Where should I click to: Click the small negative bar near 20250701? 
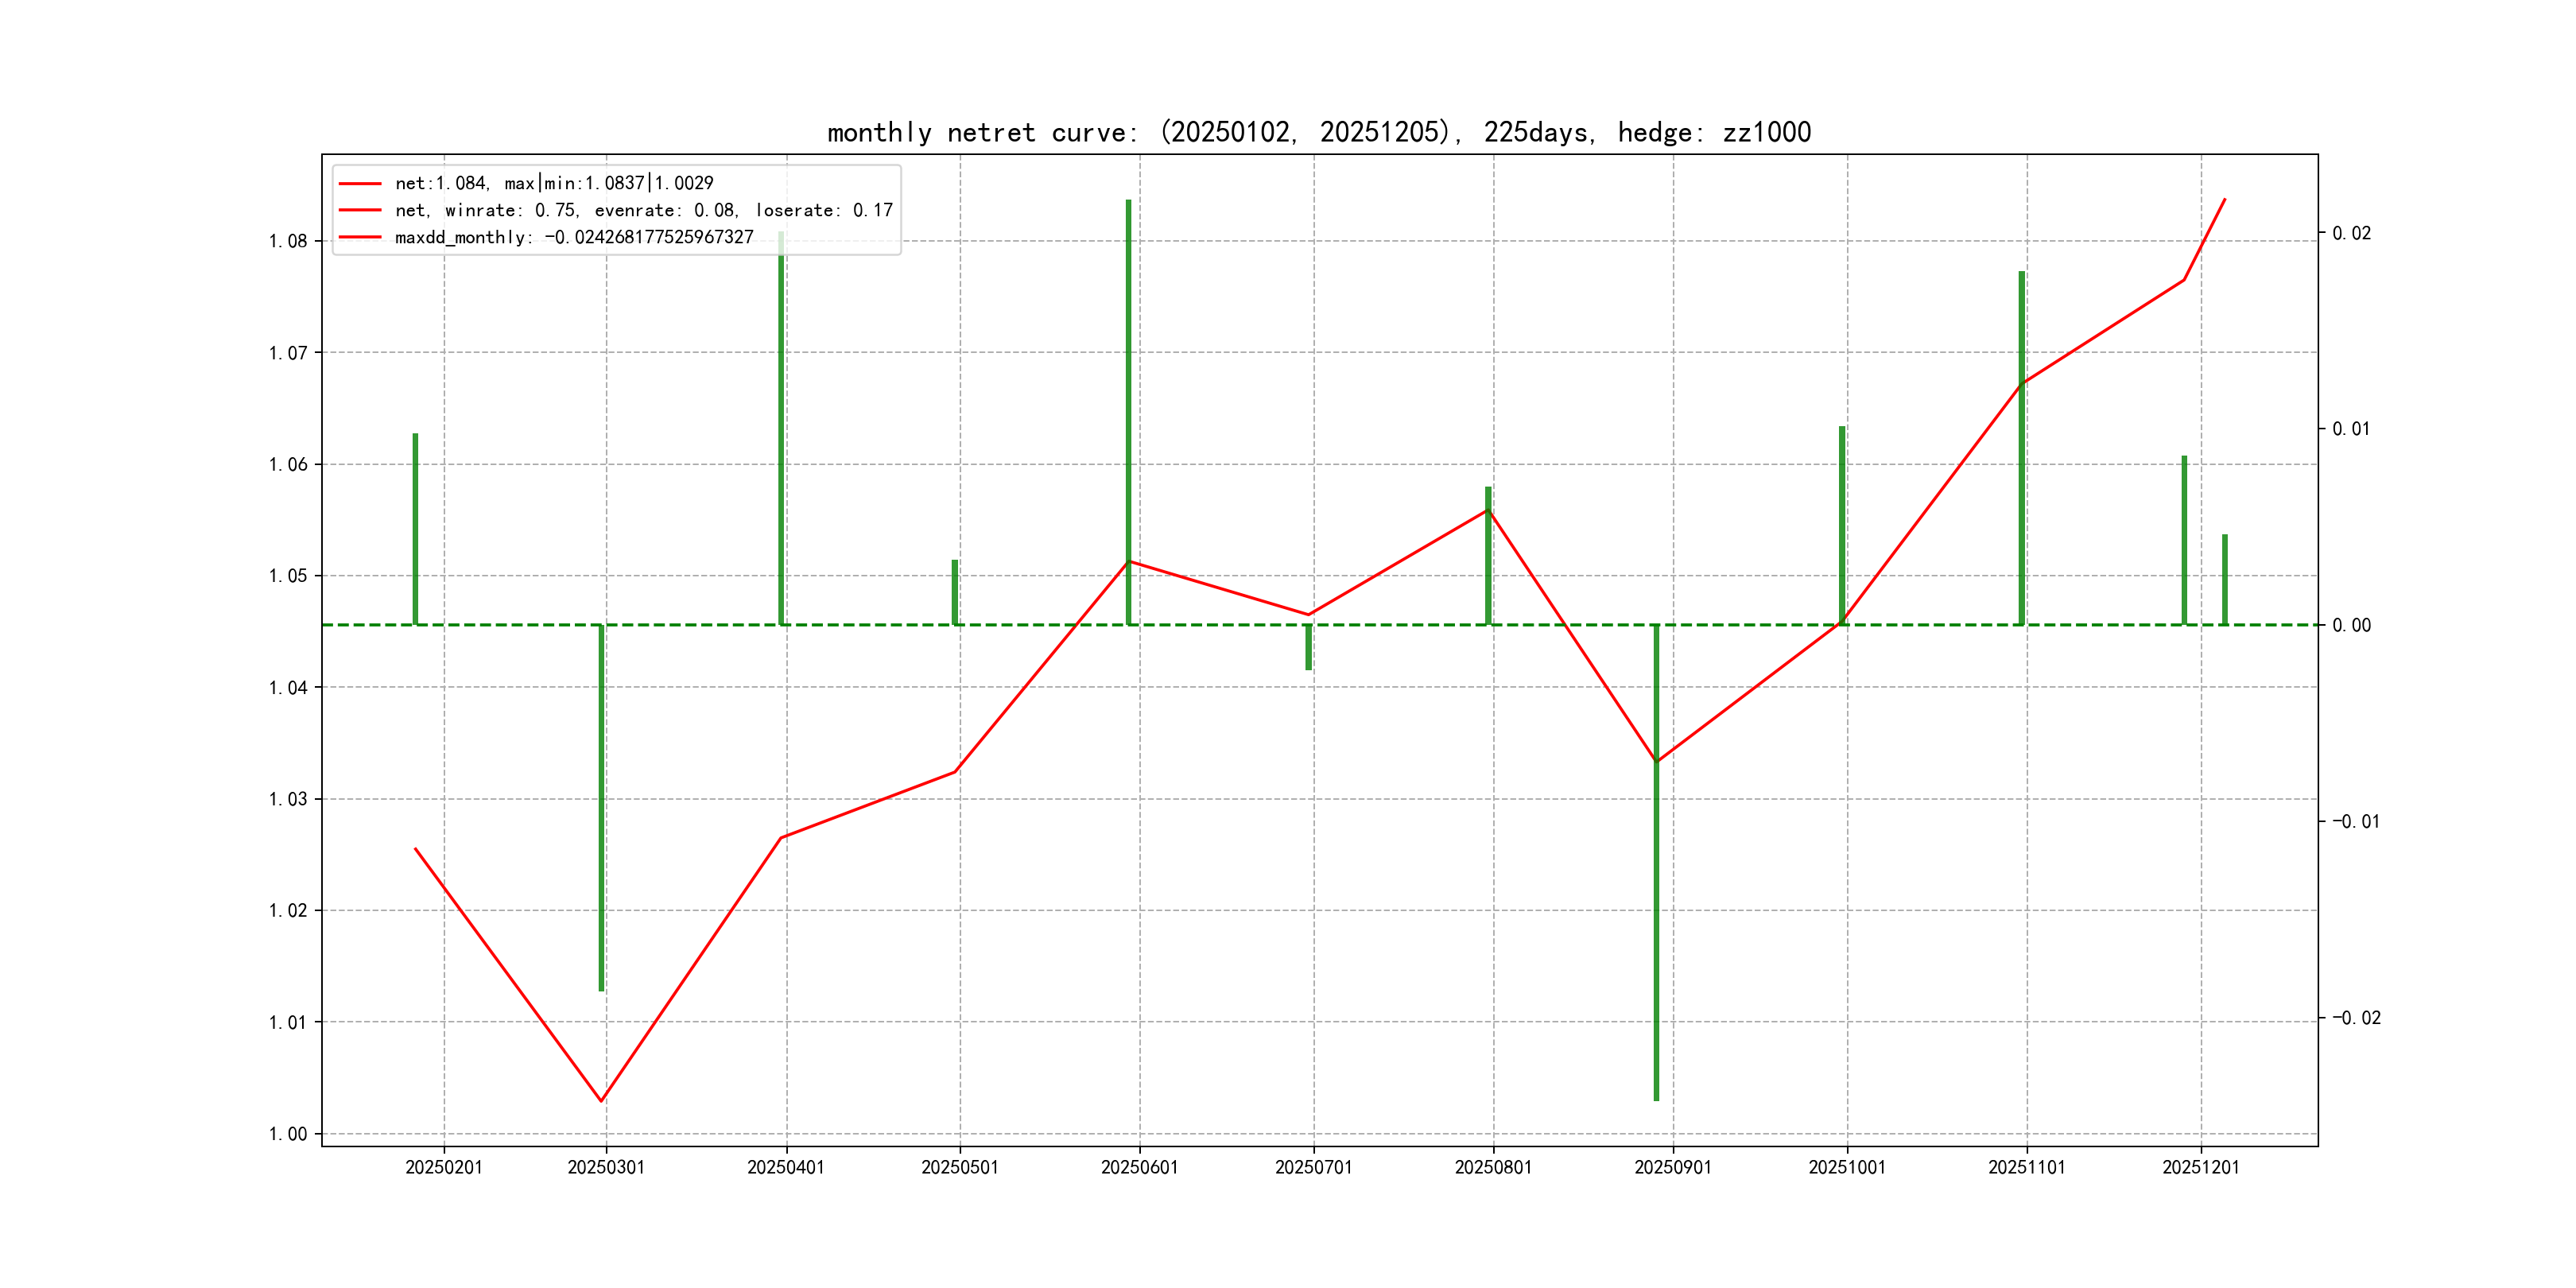pos(1308,647)
